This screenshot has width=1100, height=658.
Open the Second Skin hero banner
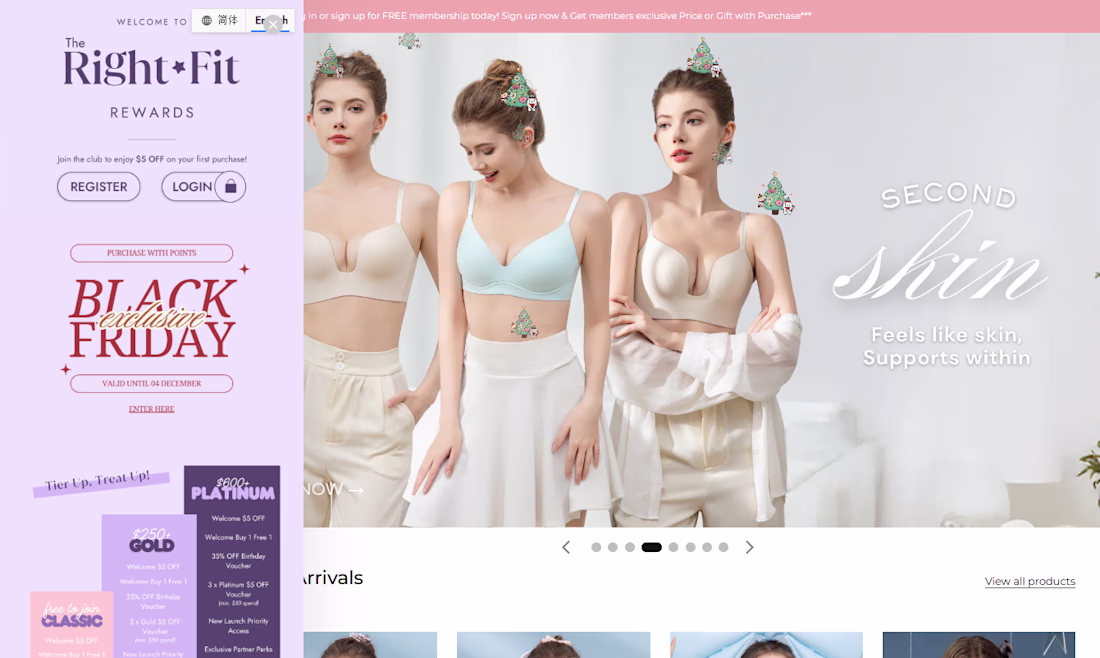point(702,279)
